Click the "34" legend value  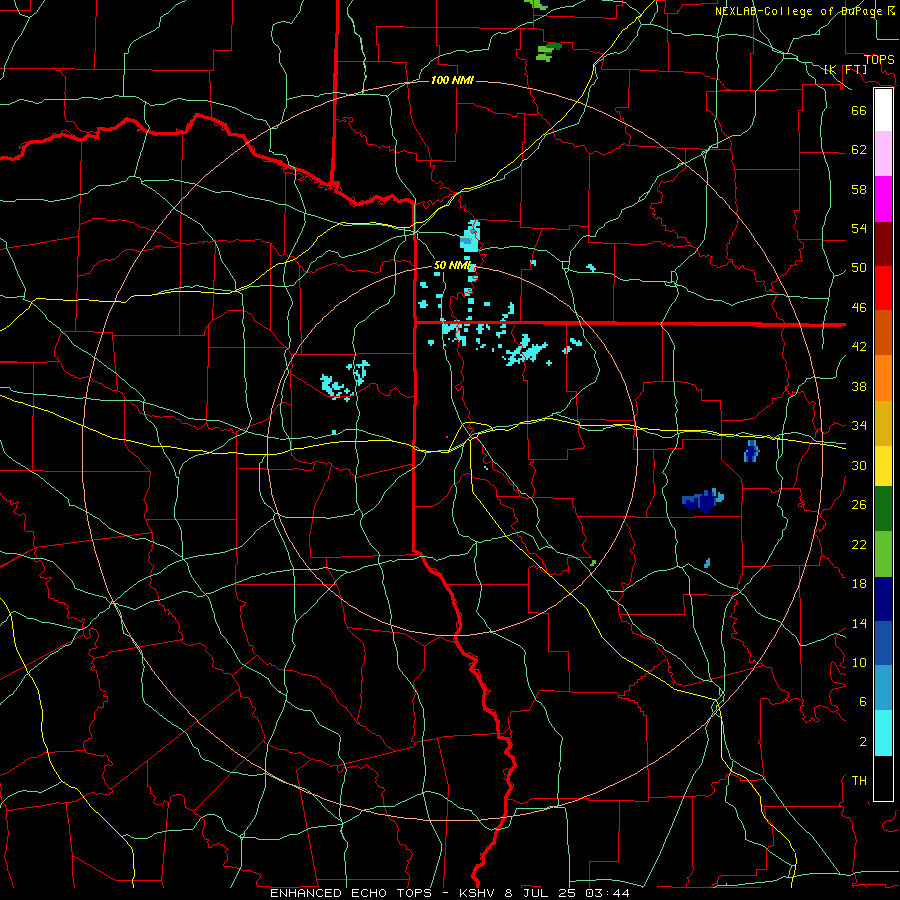pyautogui.click(x=859, y=426)
